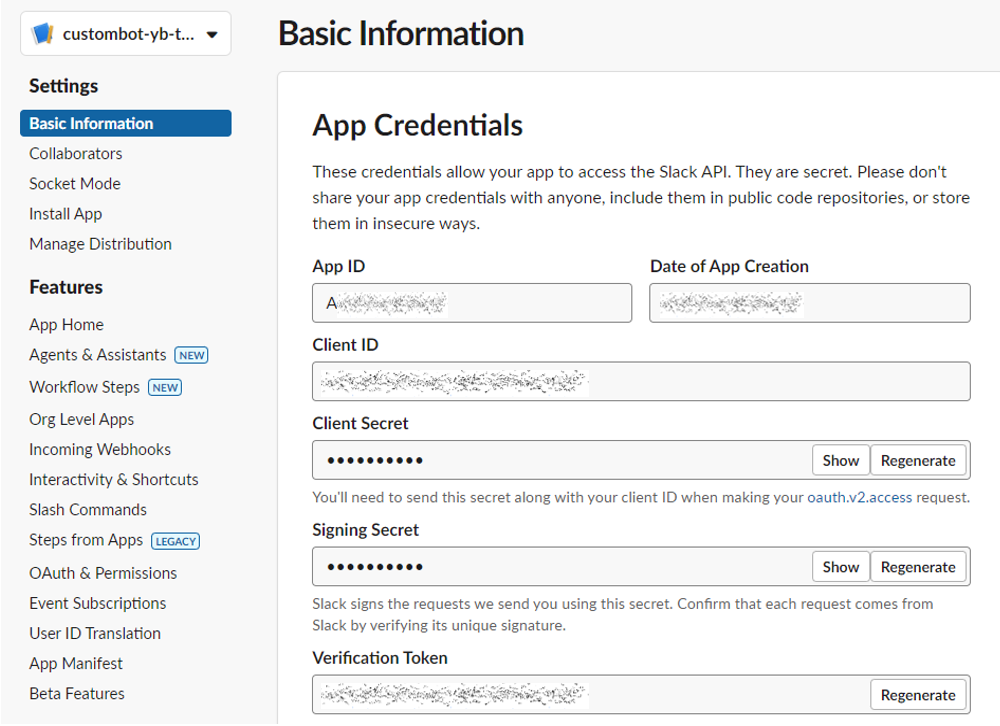Viewport: 1000px width, 726px height.
Task: Go to Socket Mode settings
Action: (x=75, y=183)
